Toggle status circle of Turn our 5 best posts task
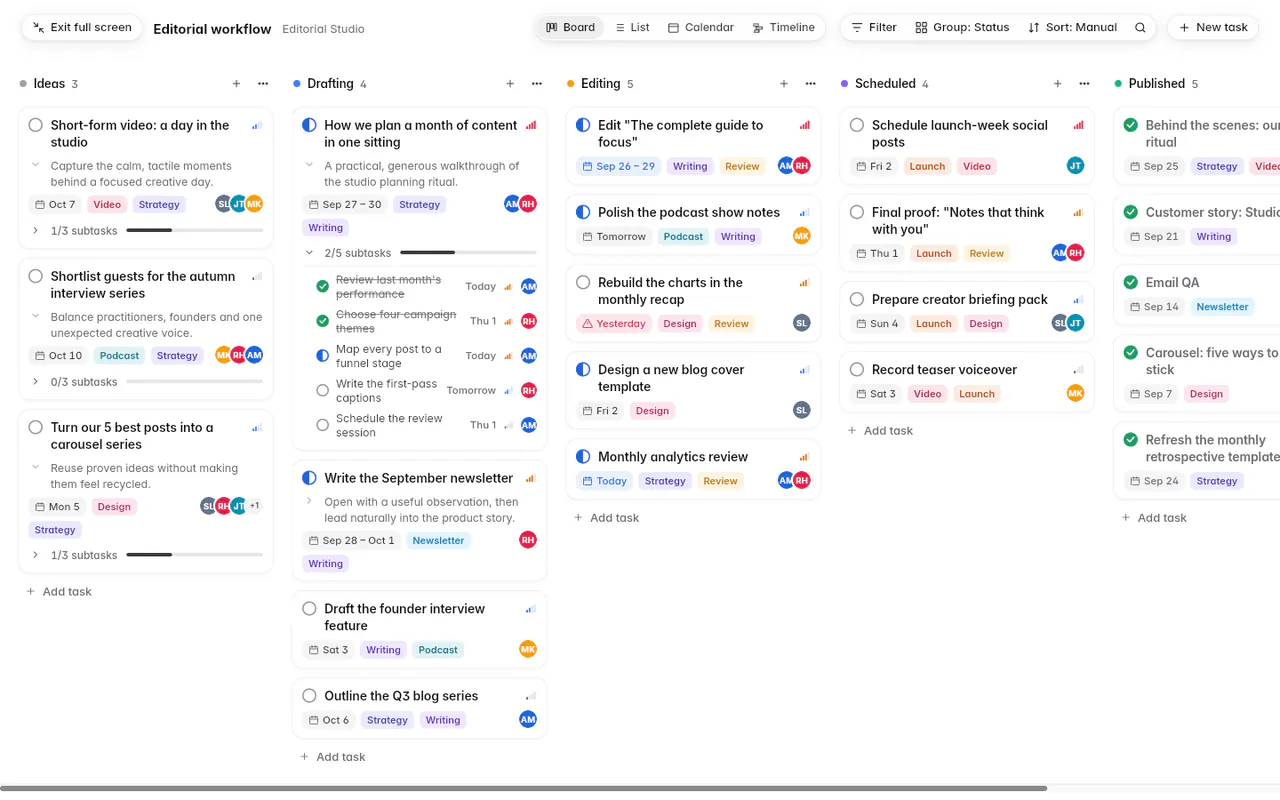Viewport: 1280px width, 800px height. (36, 427)
